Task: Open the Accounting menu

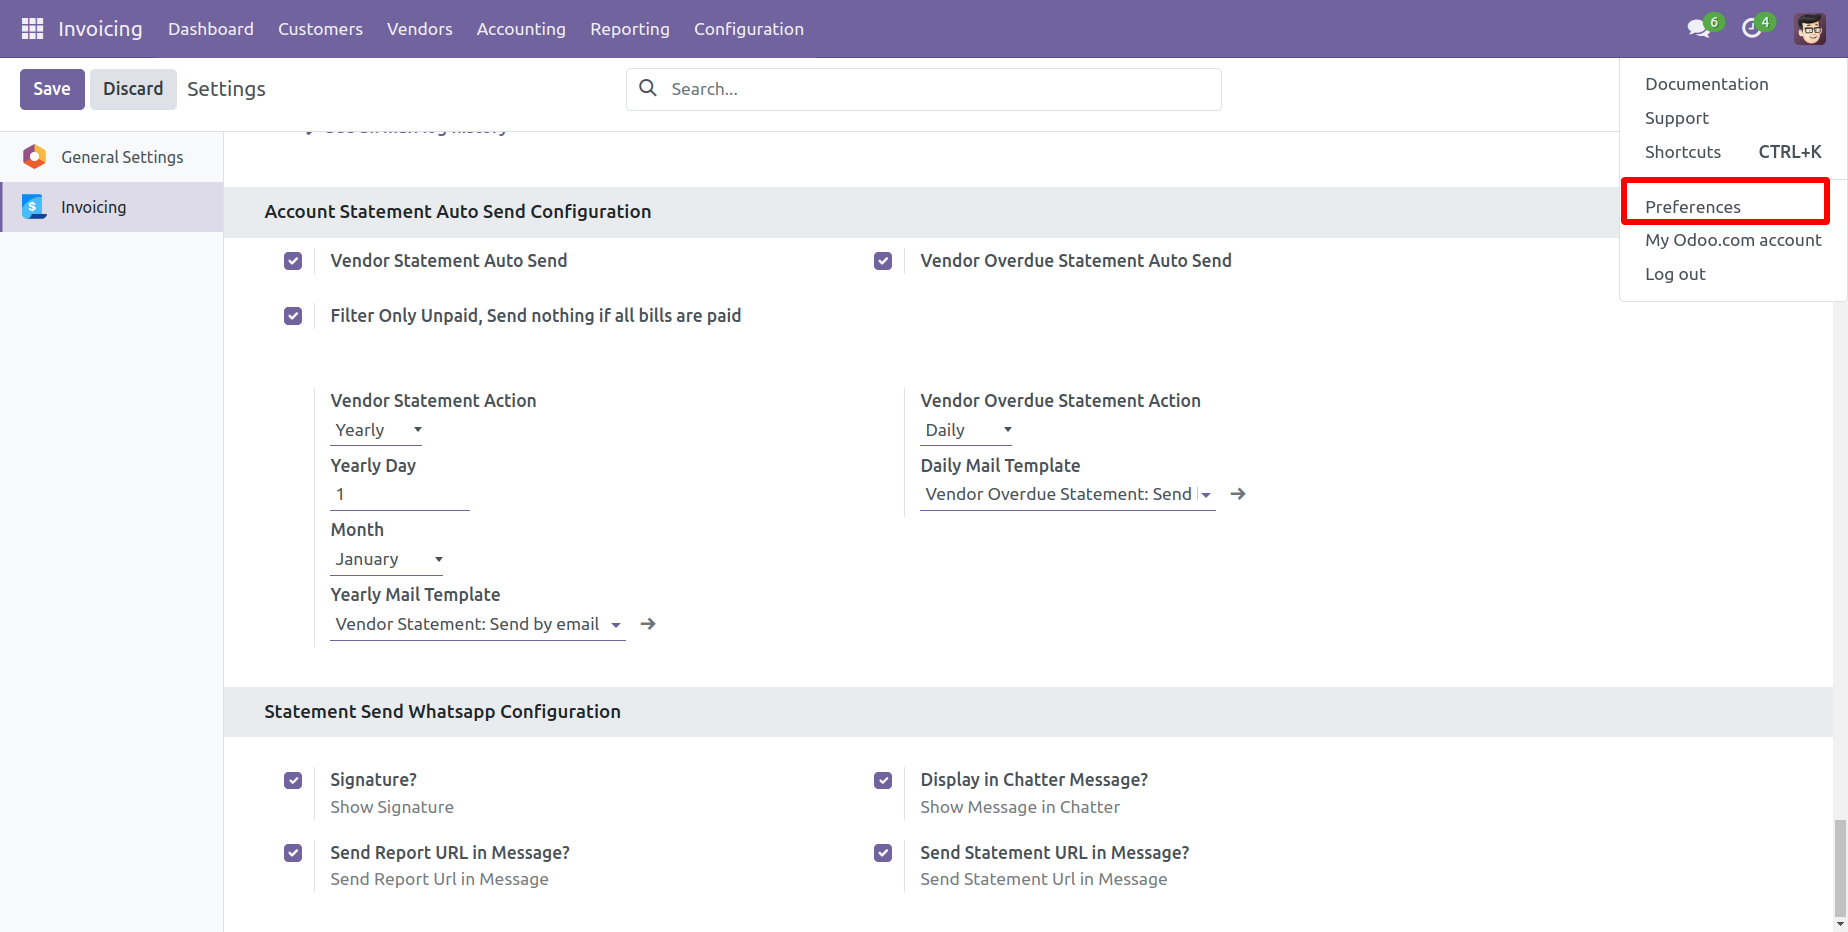Action: (x=521, y=29)
